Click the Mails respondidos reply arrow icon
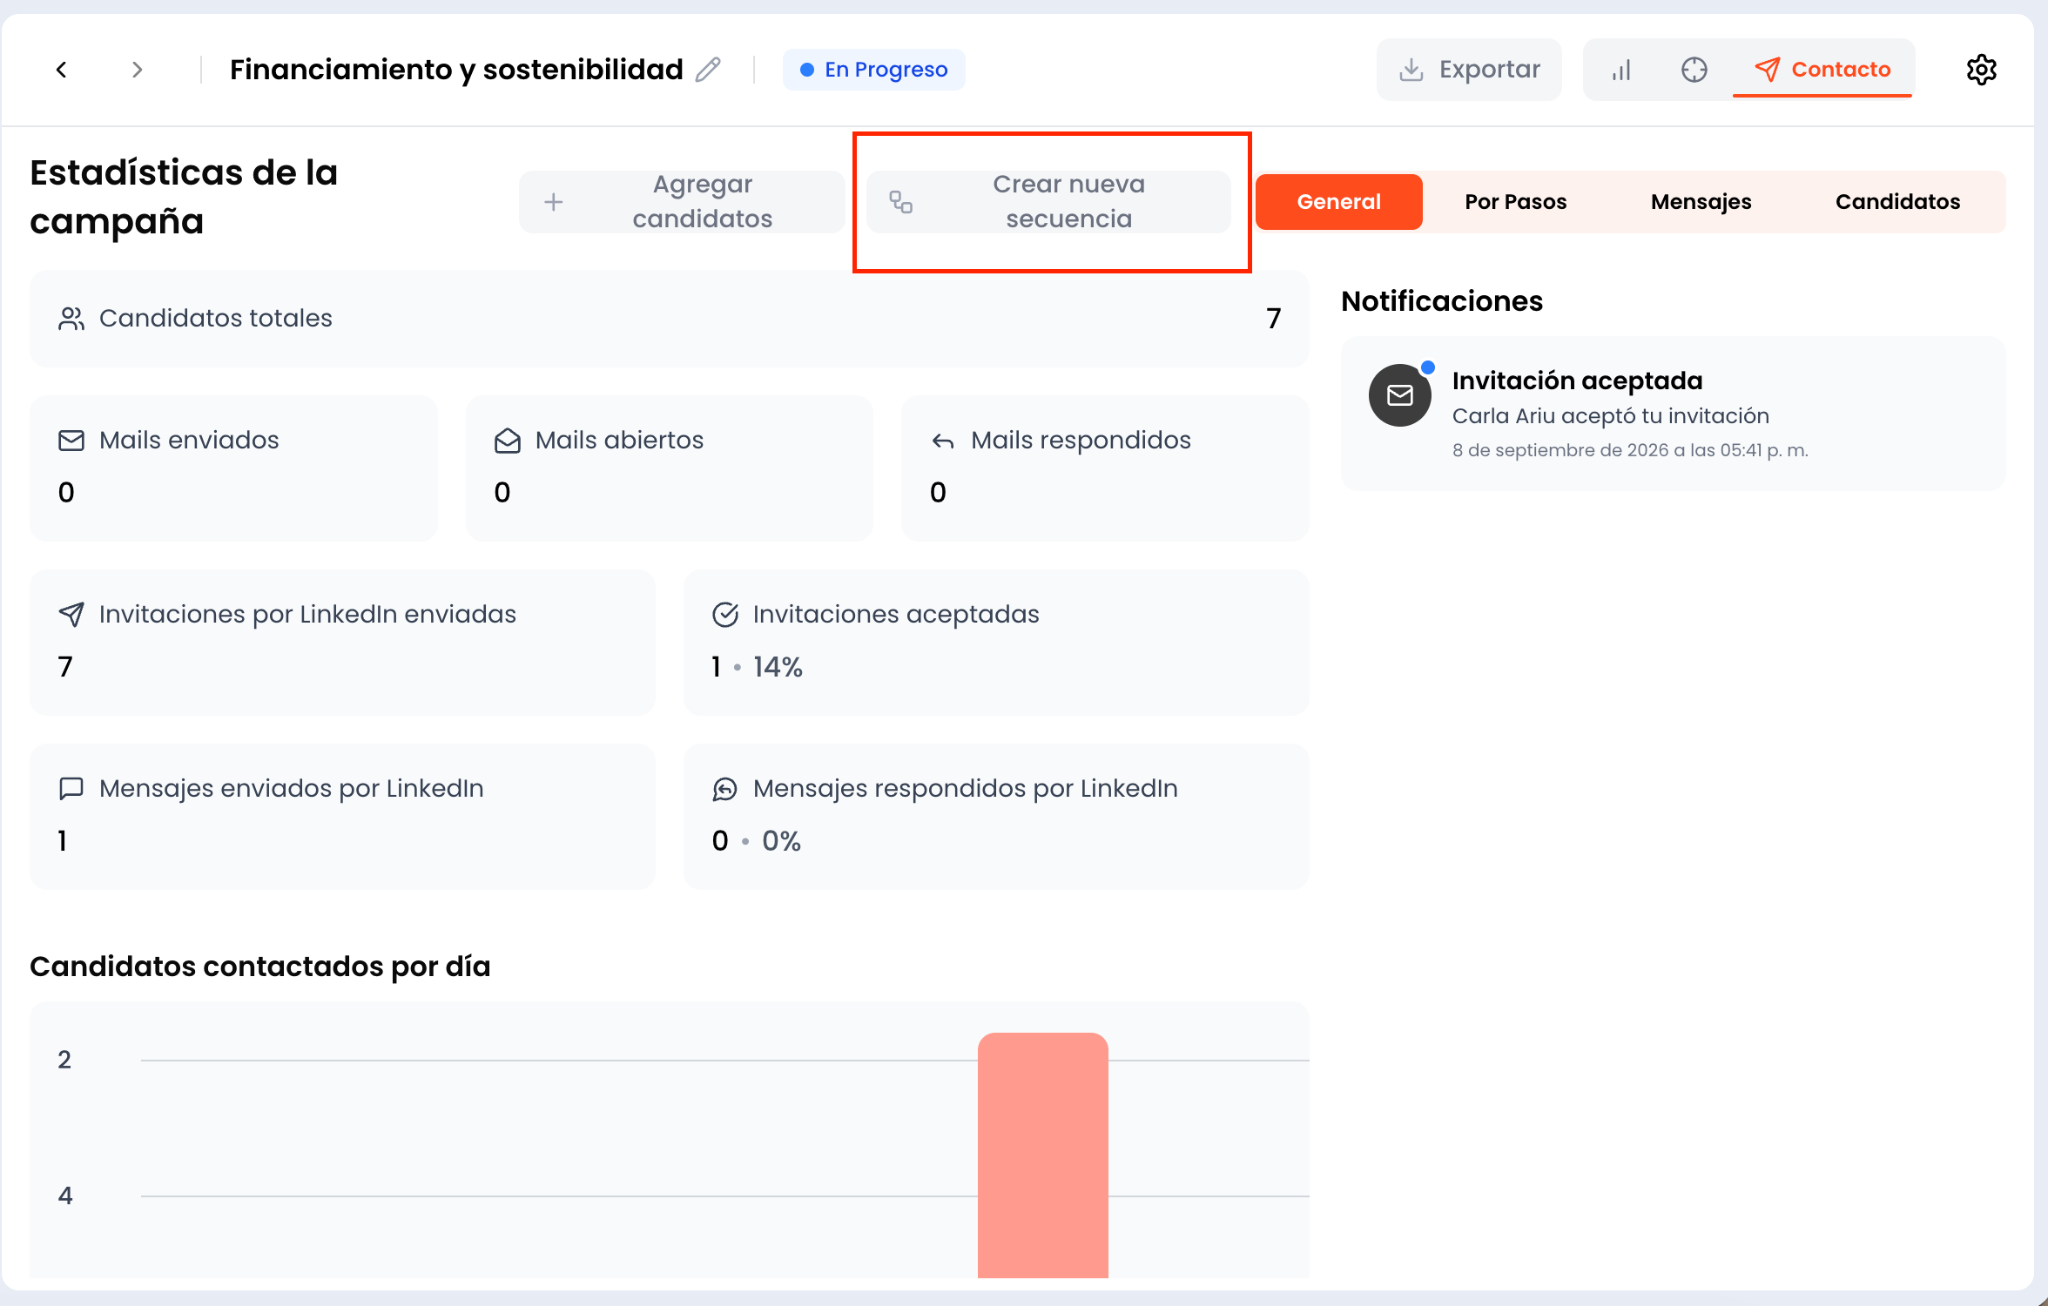 (x=943, y=441)
